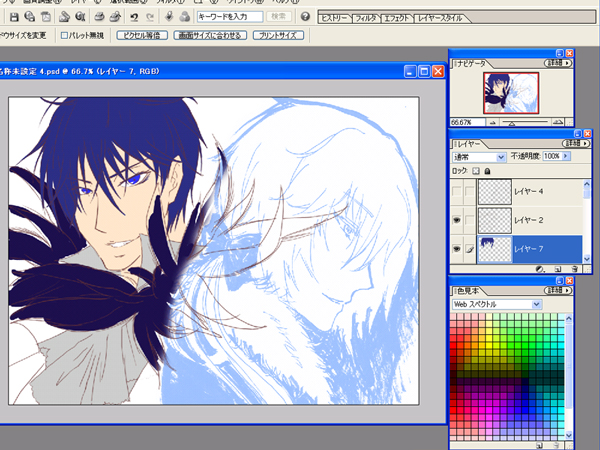This screenshot has height=450, width=600.
Task: Toggle the link box of レイヤー 4
Action: click(x=470, y=191)
